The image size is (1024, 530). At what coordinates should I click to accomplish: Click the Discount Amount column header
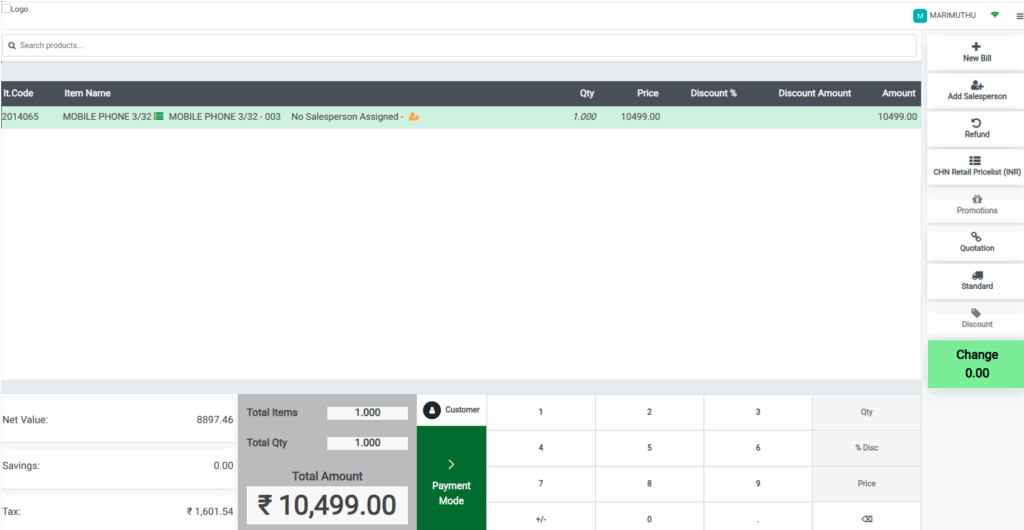814,93
